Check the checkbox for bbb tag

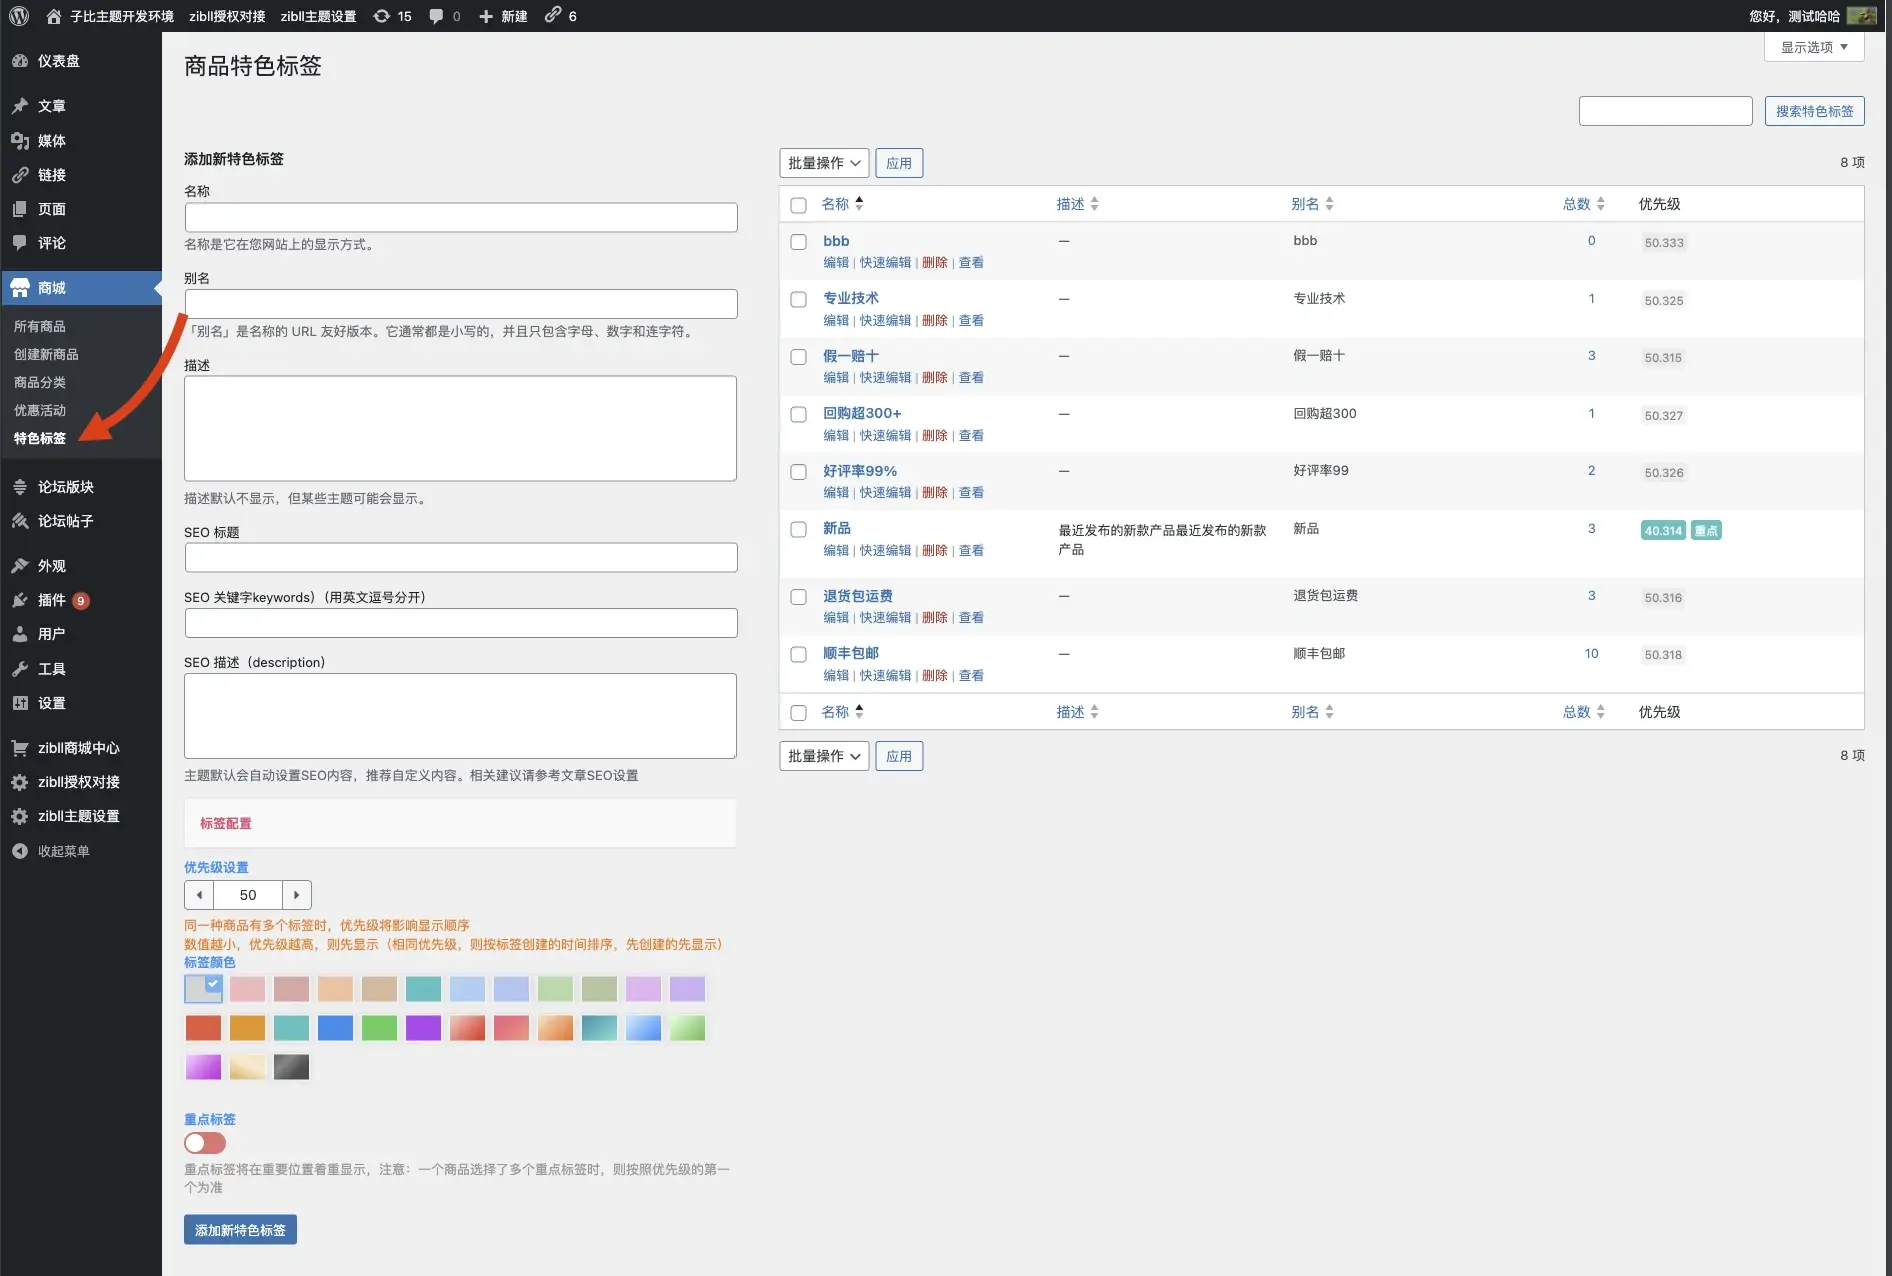(798, 242)
